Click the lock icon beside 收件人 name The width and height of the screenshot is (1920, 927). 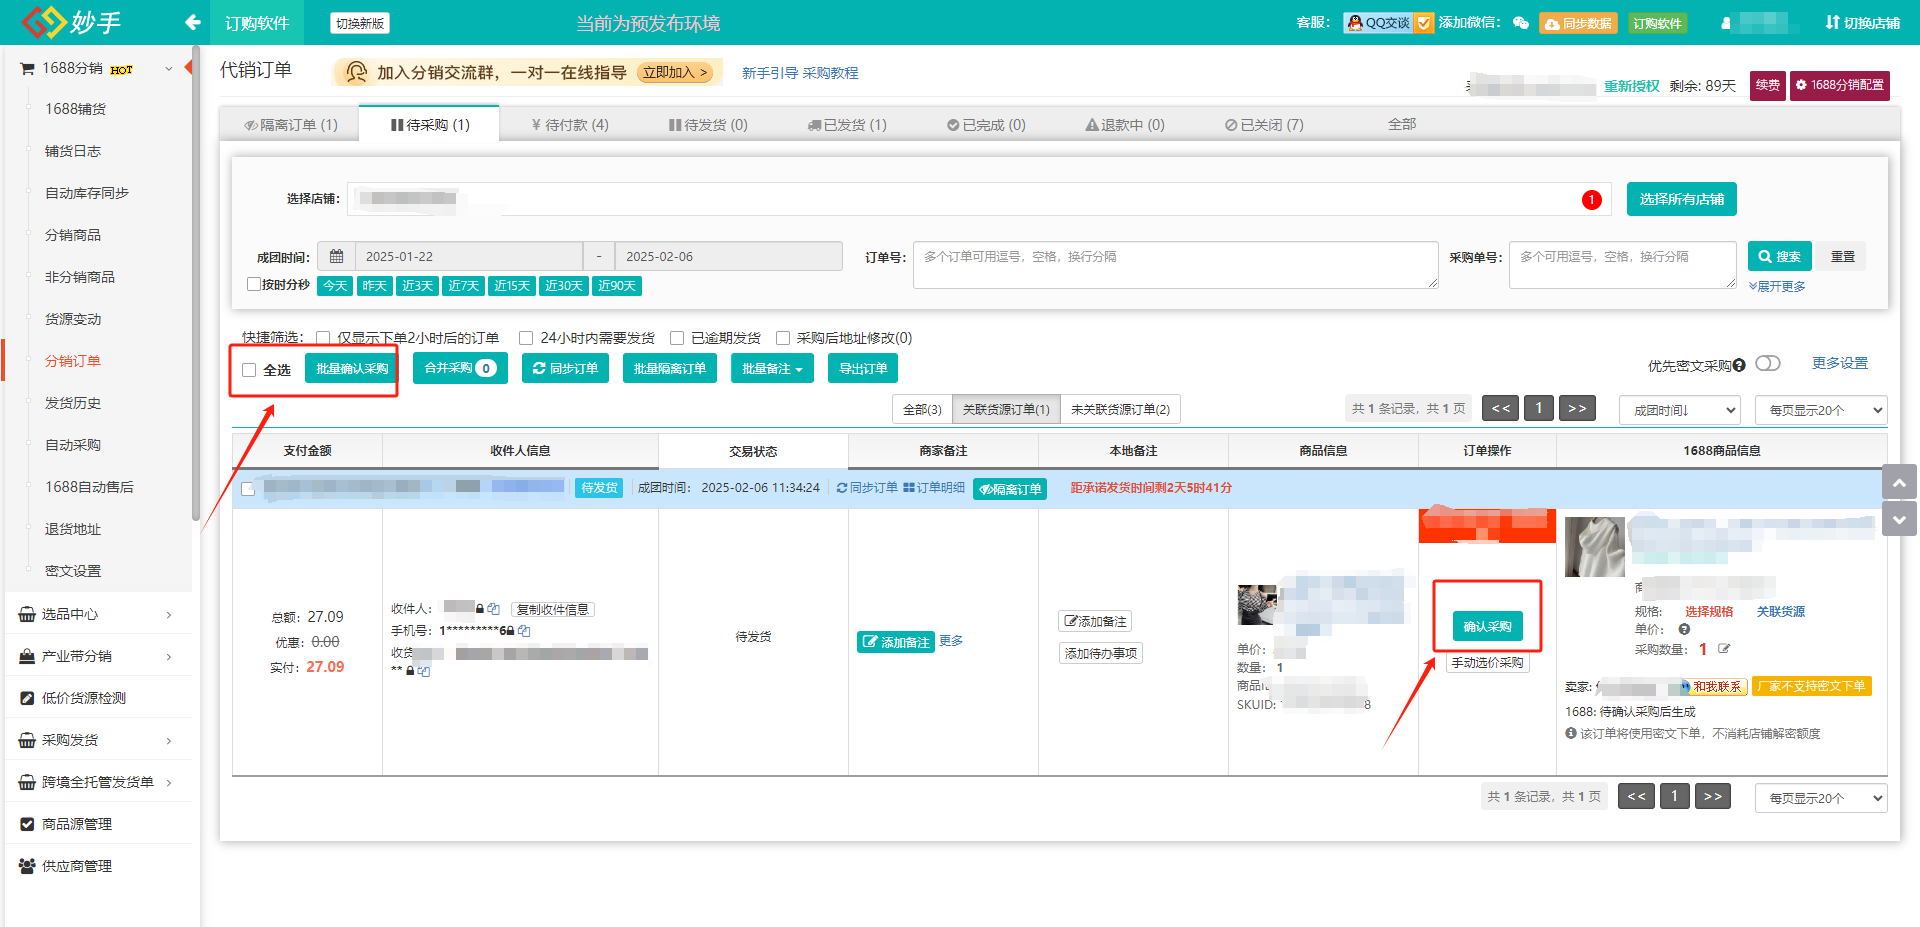coord(480,609)
